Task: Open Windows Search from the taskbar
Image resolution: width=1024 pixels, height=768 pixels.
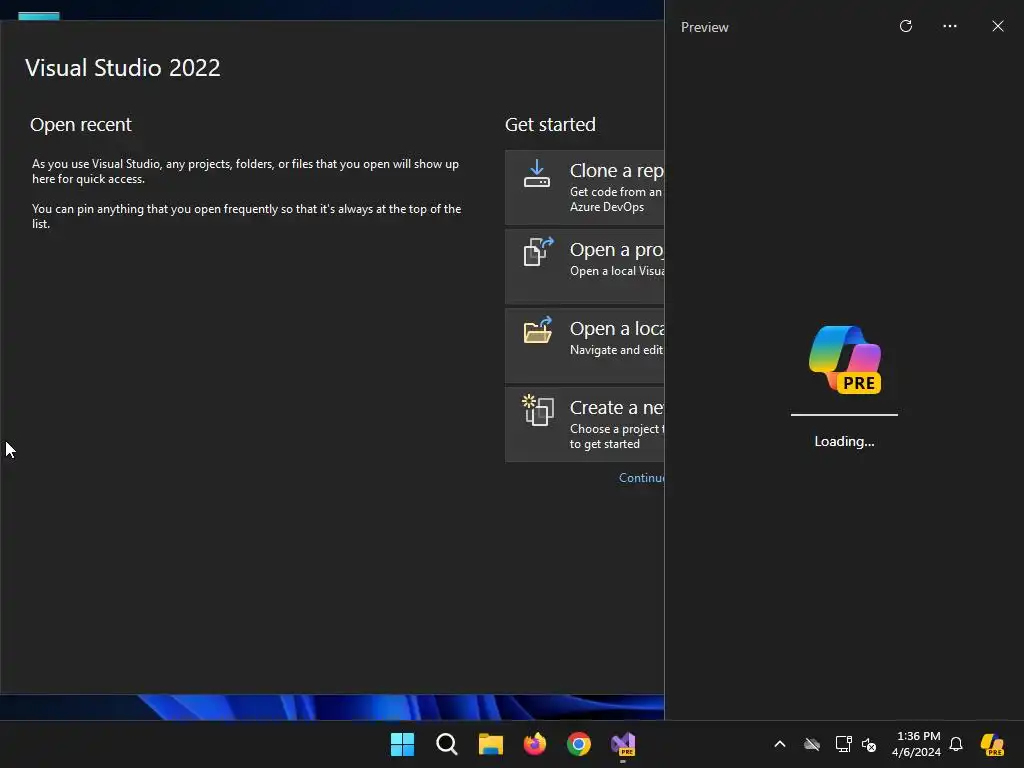Action: 447,744
